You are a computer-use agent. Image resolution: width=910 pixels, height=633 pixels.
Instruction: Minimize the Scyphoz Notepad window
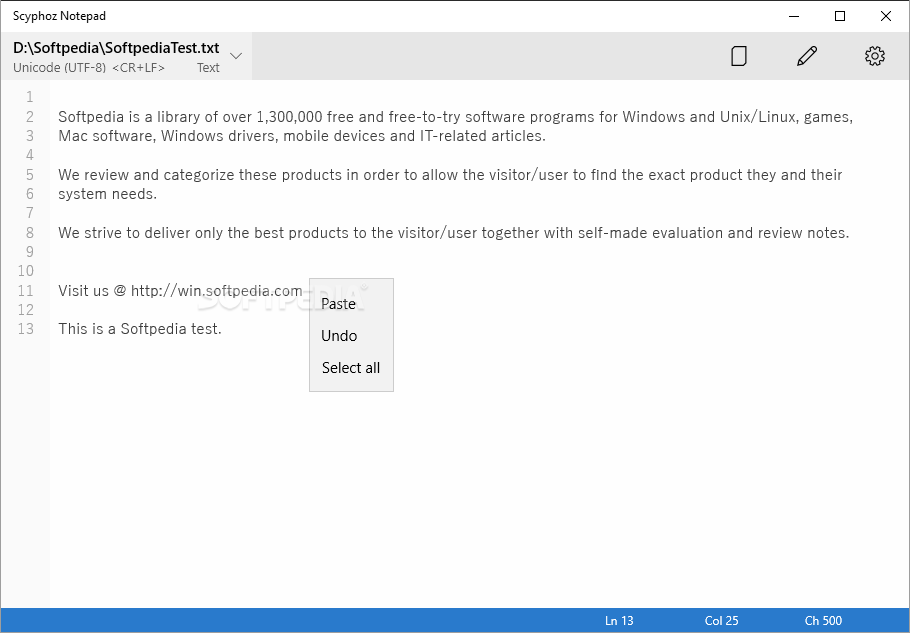pyautogui.click(x=794, y=16)
